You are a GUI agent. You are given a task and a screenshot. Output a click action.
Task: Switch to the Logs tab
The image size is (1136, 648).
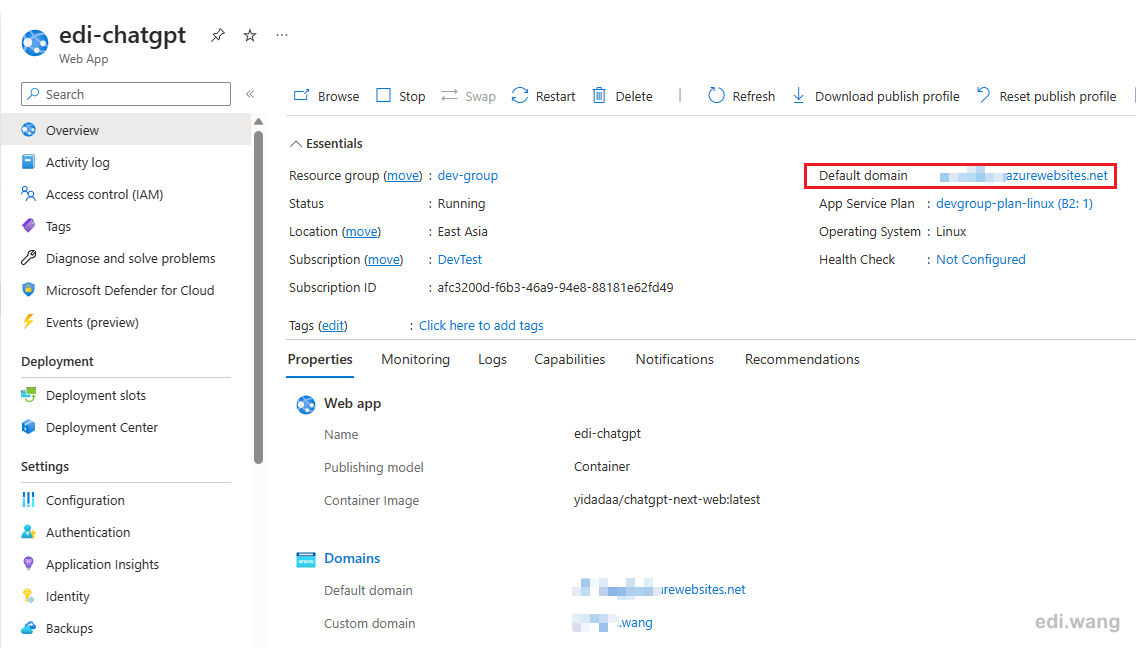[x=492, y=360]
